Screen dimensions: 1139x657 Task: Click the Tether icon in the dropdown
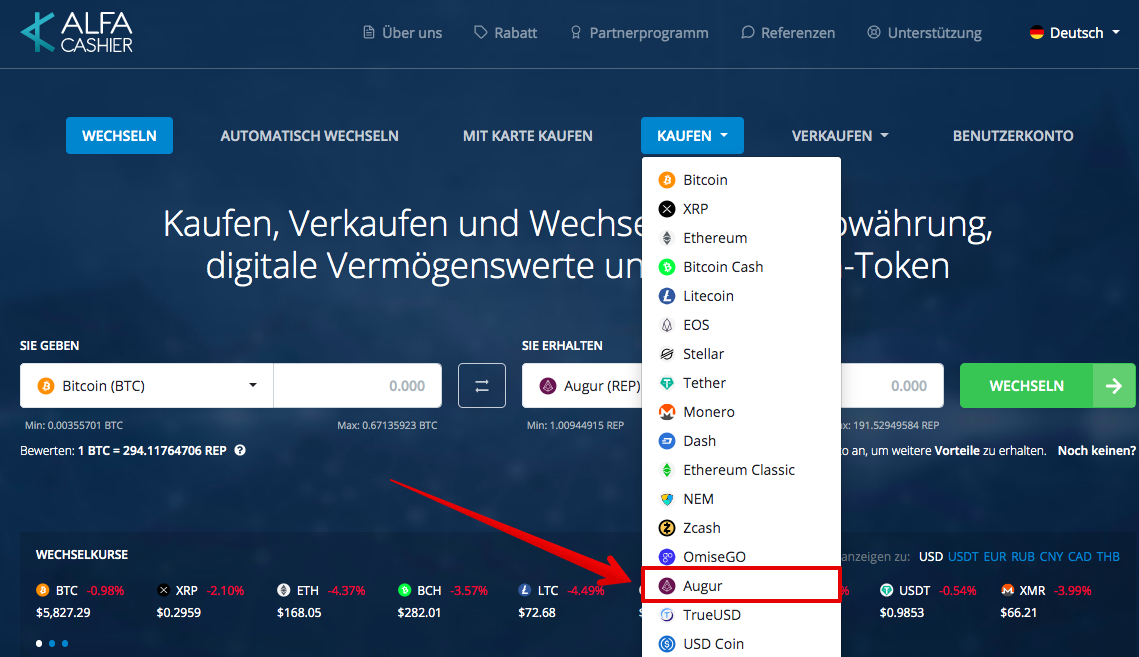coord(667,383)
